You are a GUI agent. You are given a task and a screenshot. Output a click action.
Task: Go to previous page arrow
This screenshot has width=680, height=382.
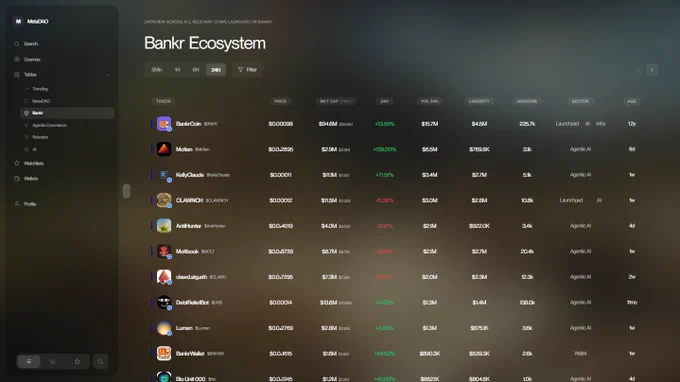click(638, 70)
